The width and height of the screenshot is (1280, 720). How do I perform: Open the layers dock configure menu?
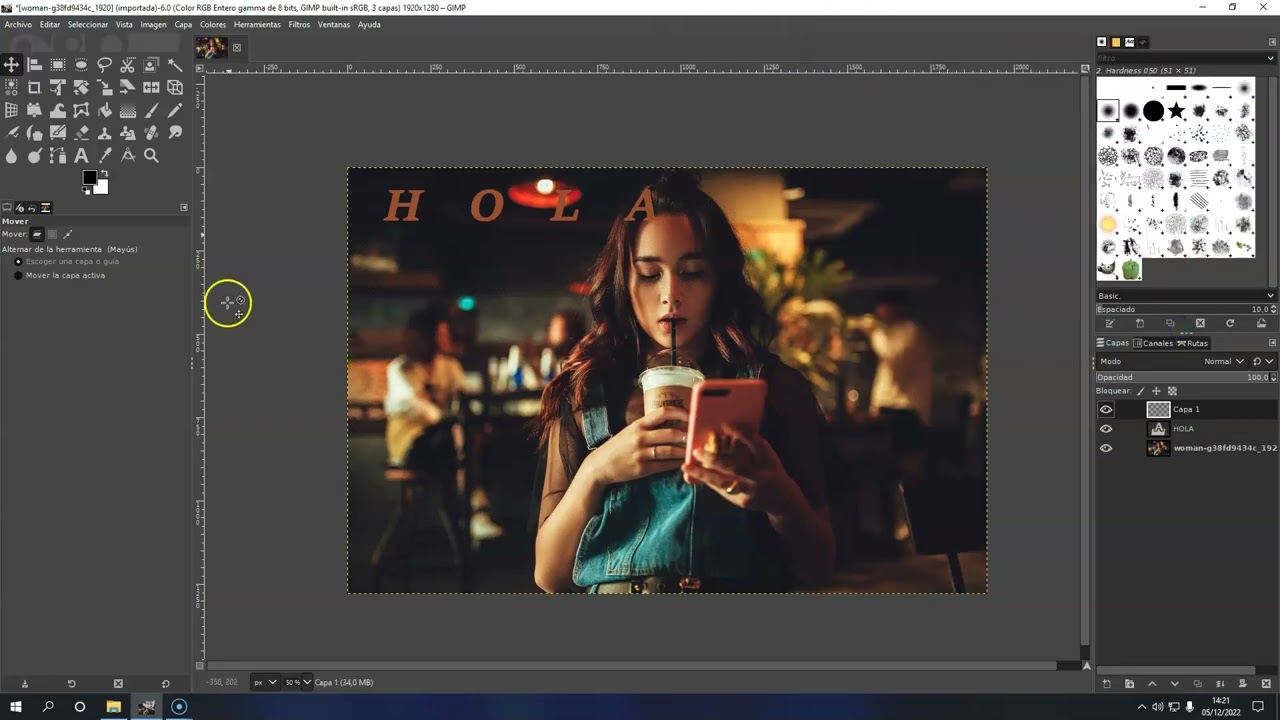(1272, 343)
